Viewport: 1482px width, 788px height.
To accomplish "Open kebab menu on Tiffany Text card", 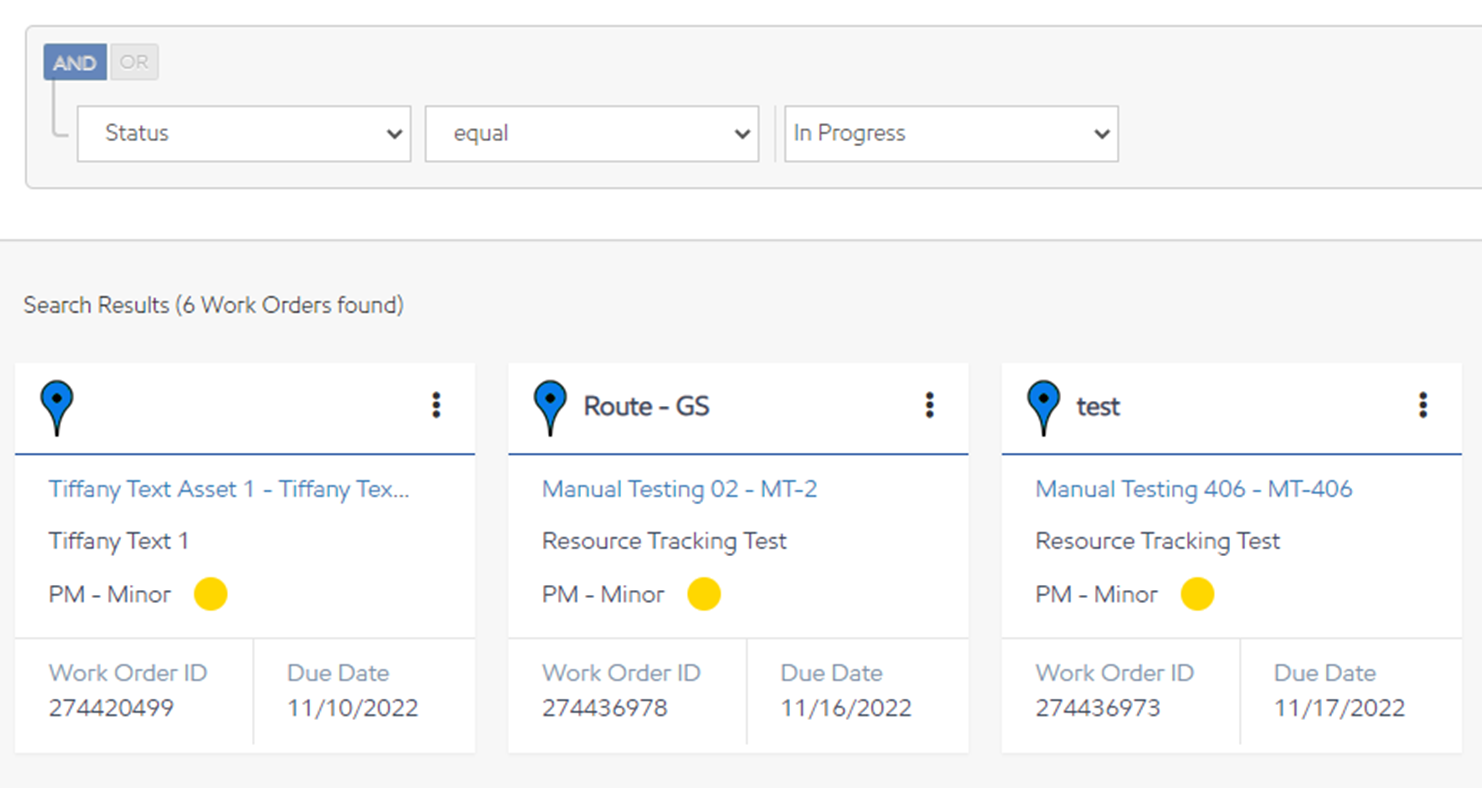I will coord(436,405).
